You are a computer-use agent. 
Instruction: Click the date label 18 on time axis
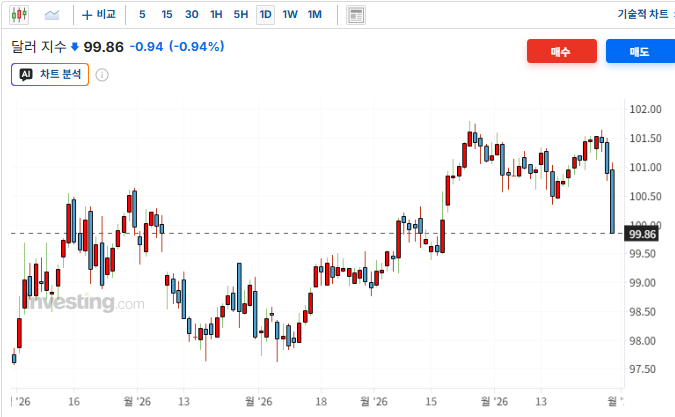tap(321, 402)
